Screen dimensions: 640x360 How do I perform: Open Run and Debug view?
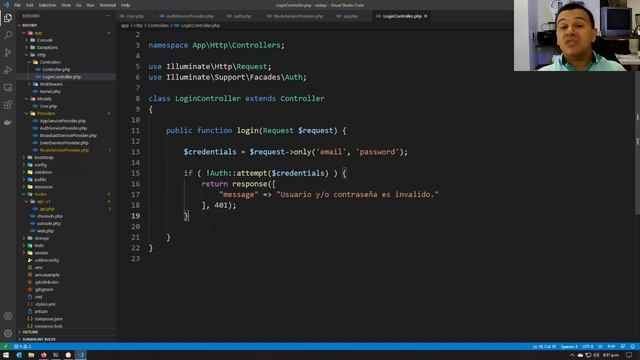[x=8, y=70]
